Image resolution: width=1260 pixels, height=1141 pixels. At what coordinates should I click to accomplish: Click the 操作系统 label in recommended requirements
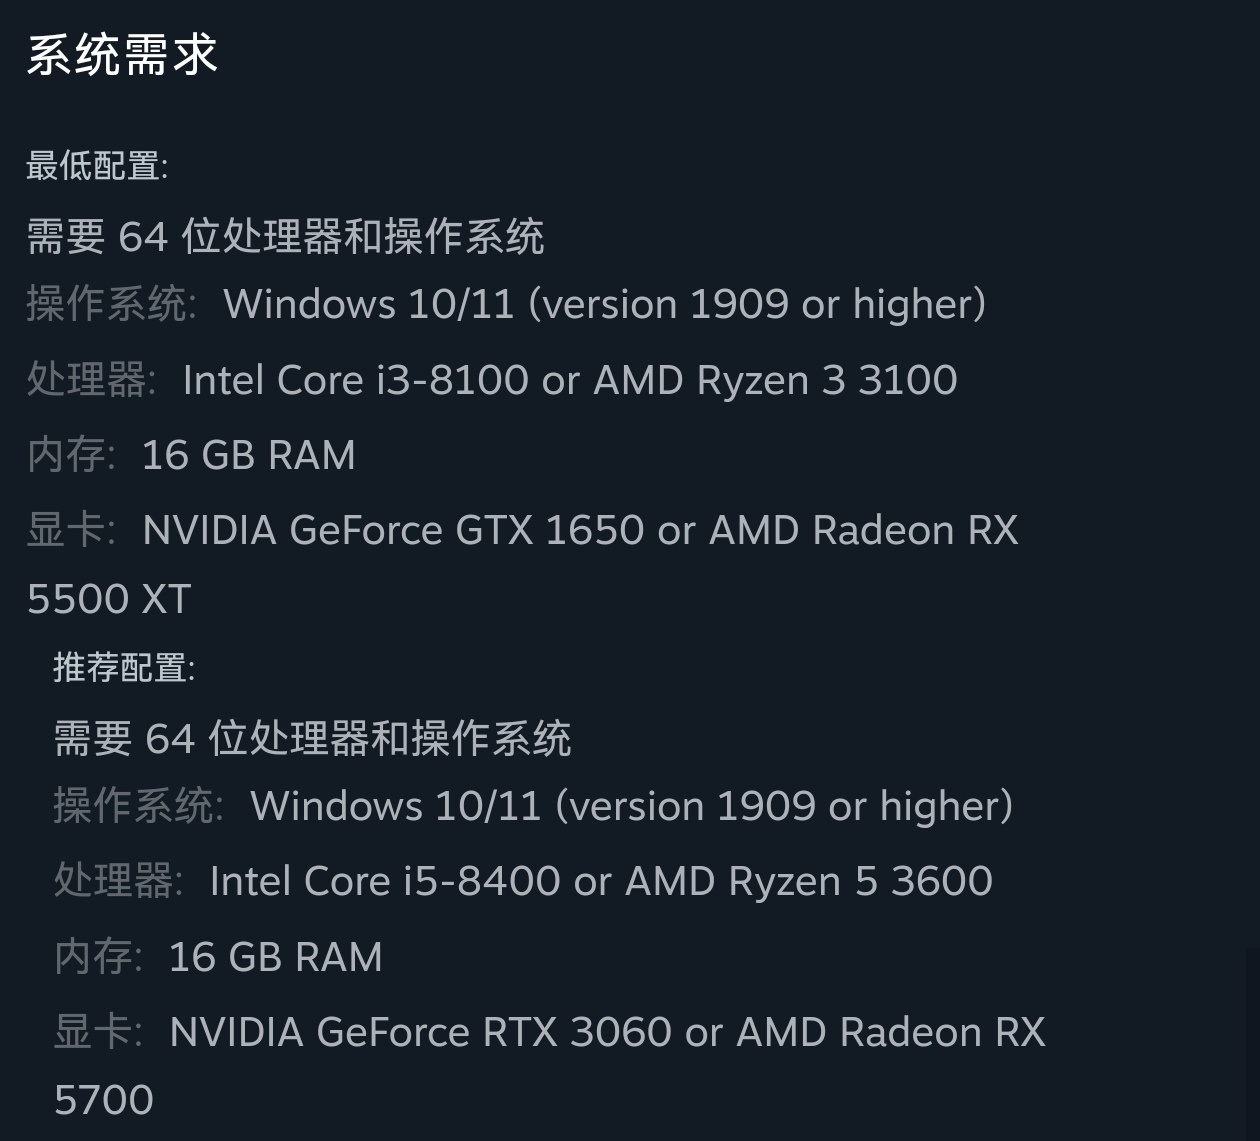click(x=134, y=806)
